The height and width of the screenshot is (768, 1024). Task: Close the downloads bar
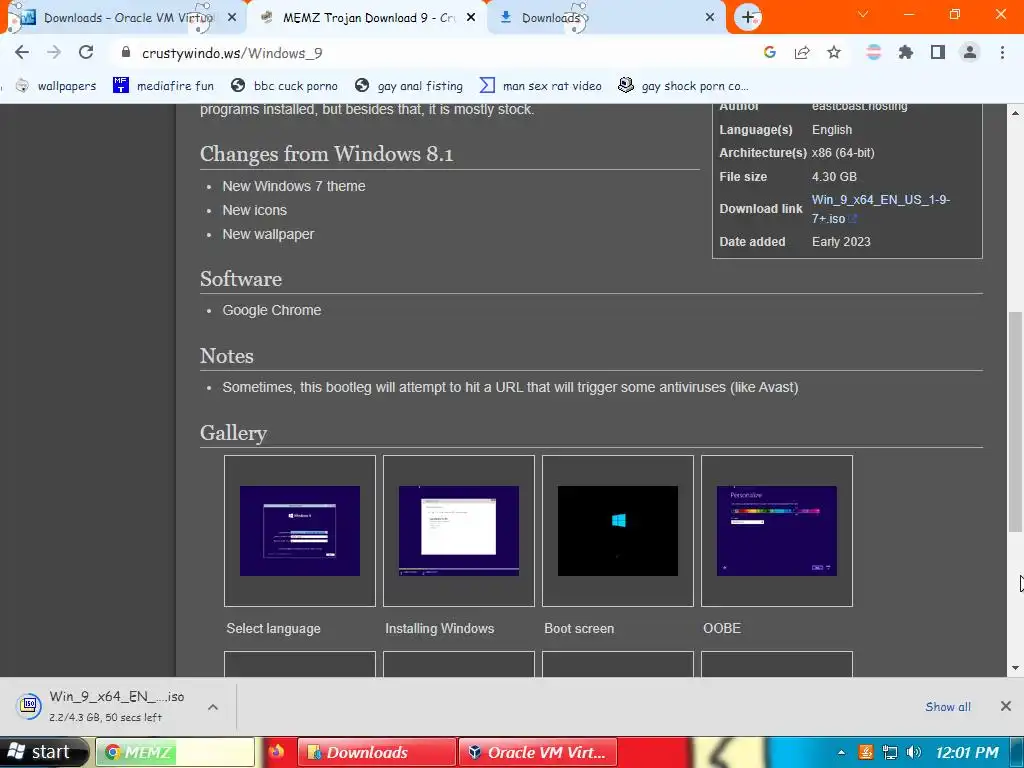click(x=1006, y=706)
